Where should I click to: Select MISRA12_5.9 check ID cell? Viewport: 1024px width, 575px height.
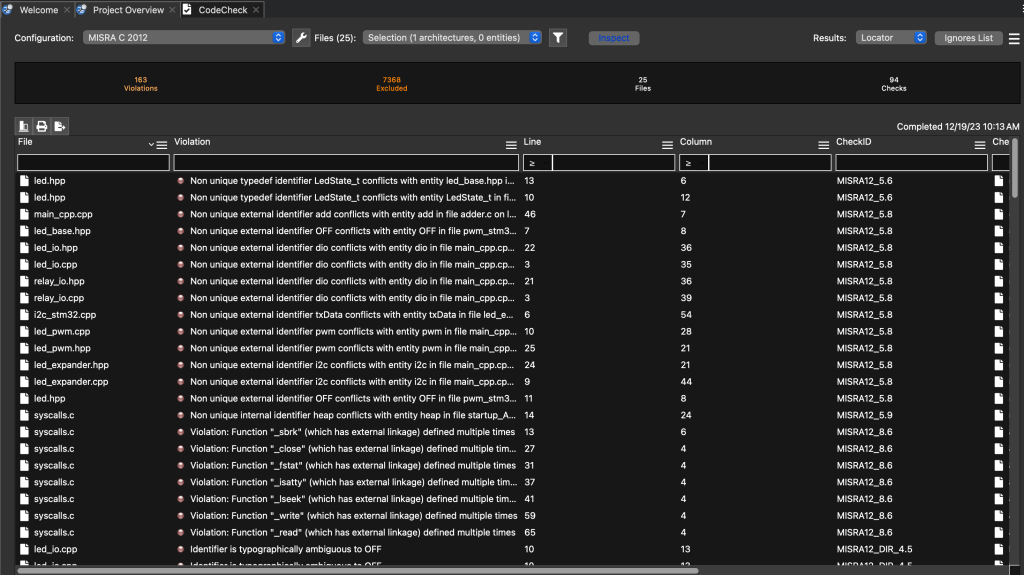pos(865,416)
